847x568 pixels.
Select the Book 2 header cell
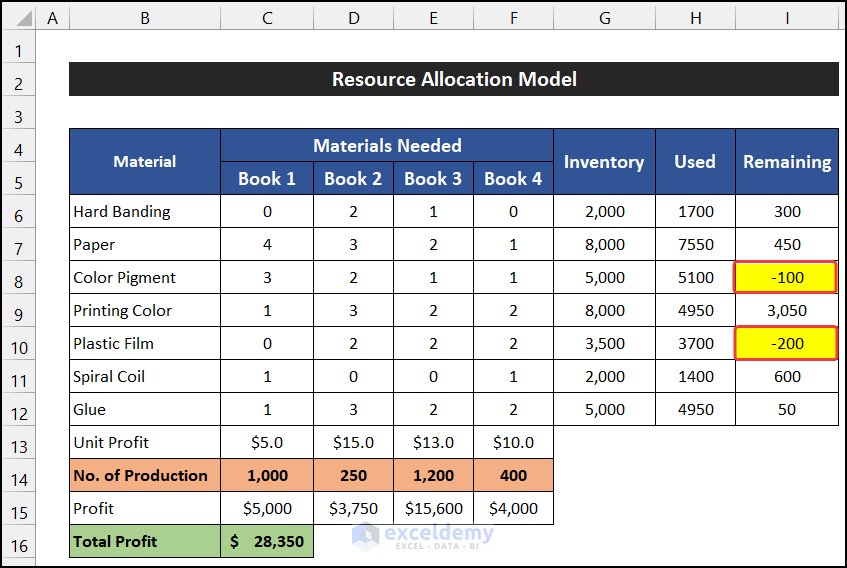pyautogui.click(x=353, y=178)
